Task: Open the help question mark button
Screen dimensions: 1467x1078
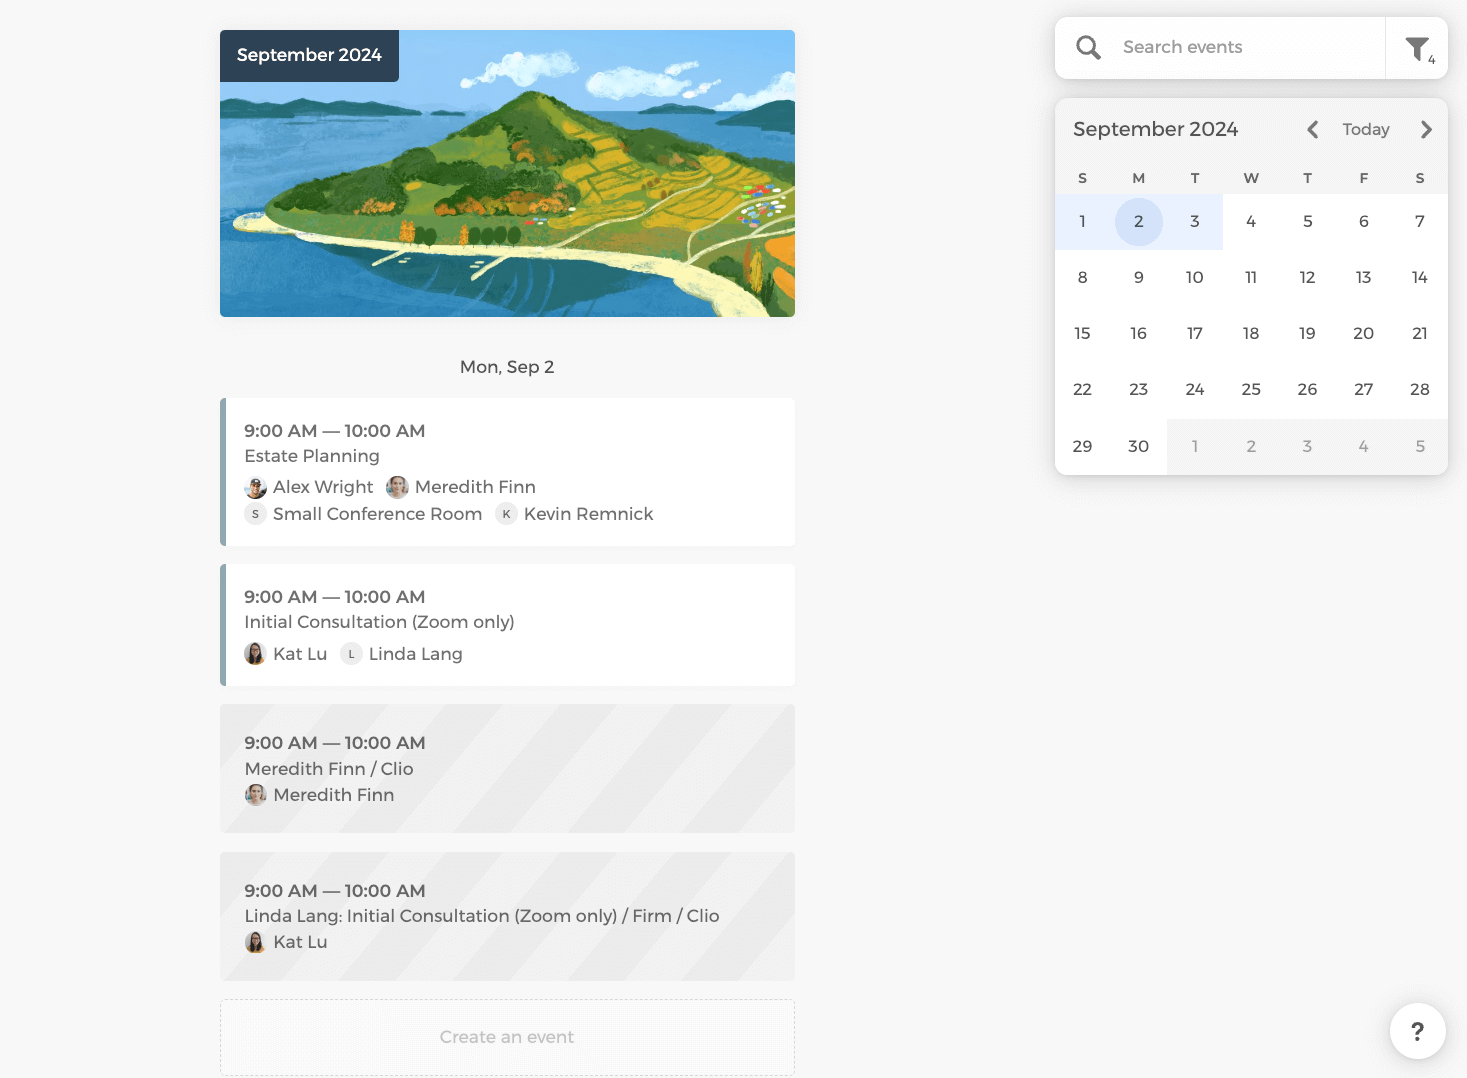Action: tap(1417, 1031)
